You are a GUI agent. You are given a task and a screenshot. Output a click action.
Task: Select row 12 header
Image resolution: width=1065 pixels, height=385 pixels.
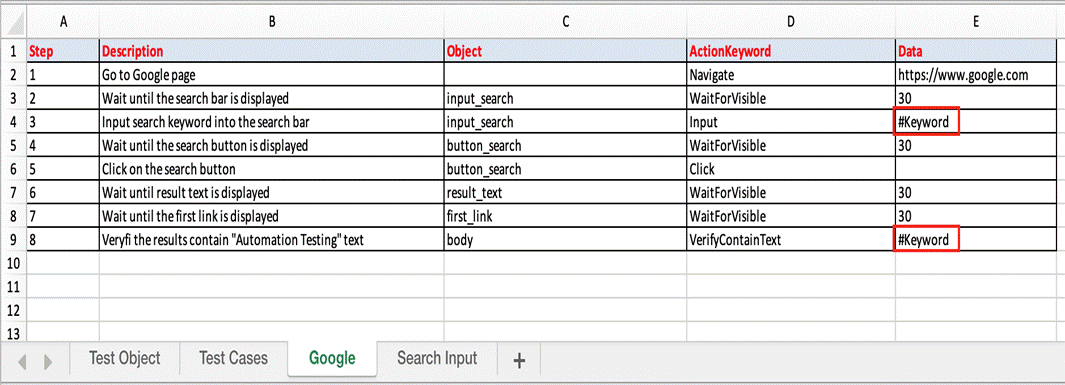14,310
